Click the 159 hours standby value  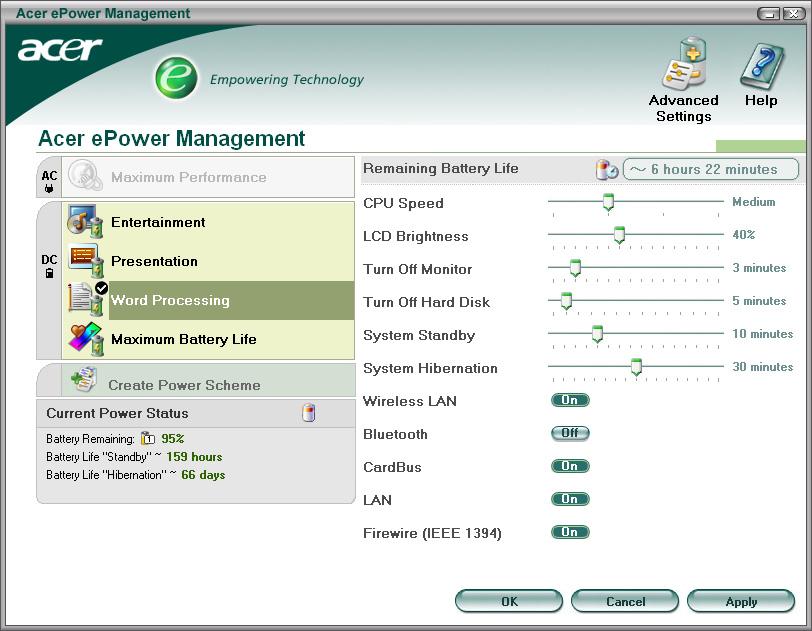pyautogui.click(x=194, y=457)
